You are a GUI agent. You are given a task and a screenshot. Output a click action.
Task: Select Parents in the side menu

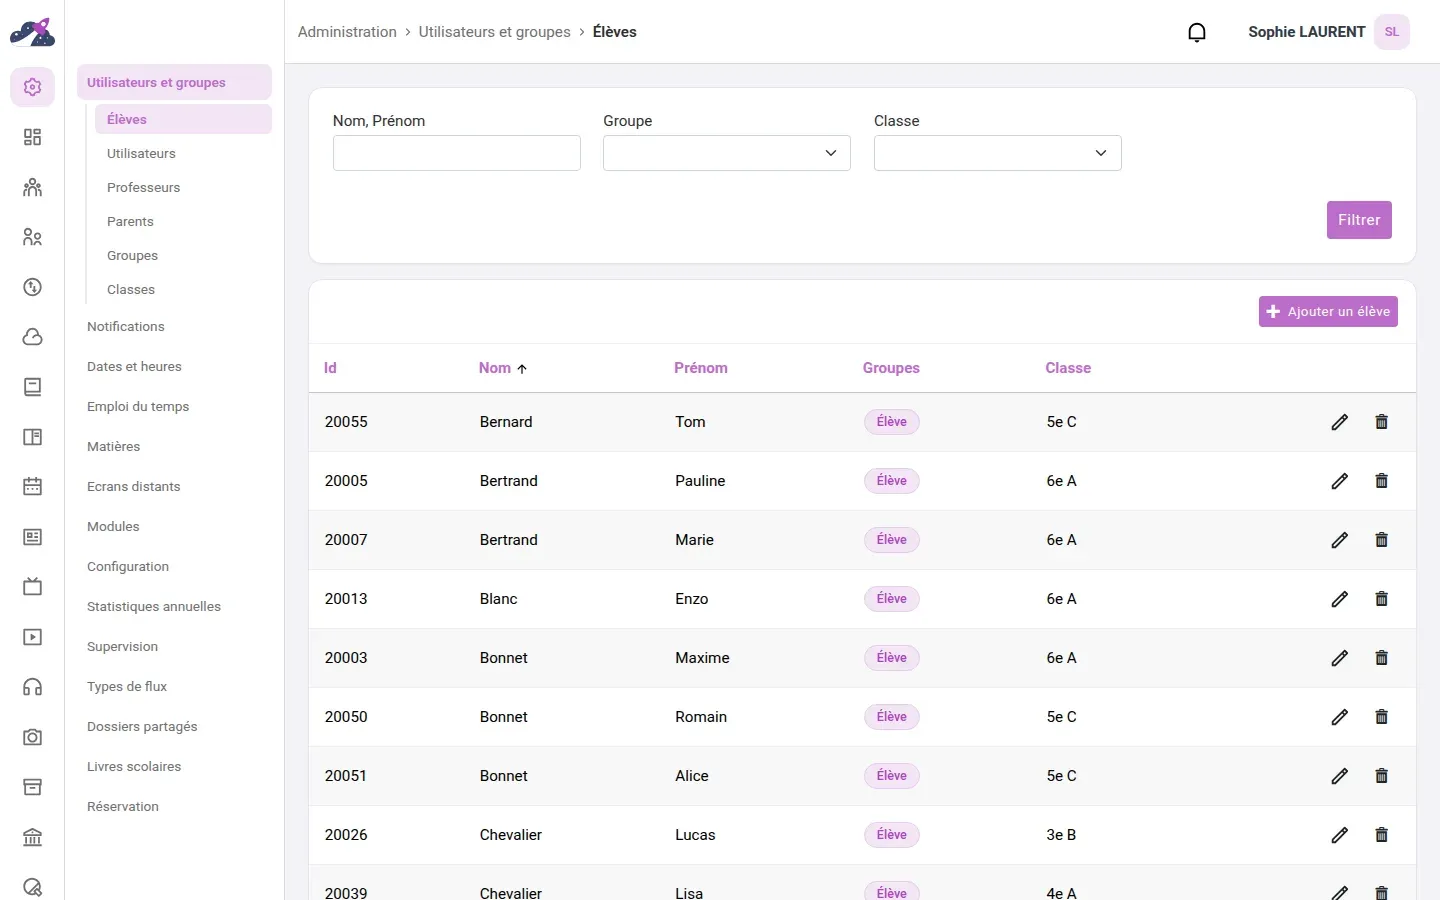point(130,222)
